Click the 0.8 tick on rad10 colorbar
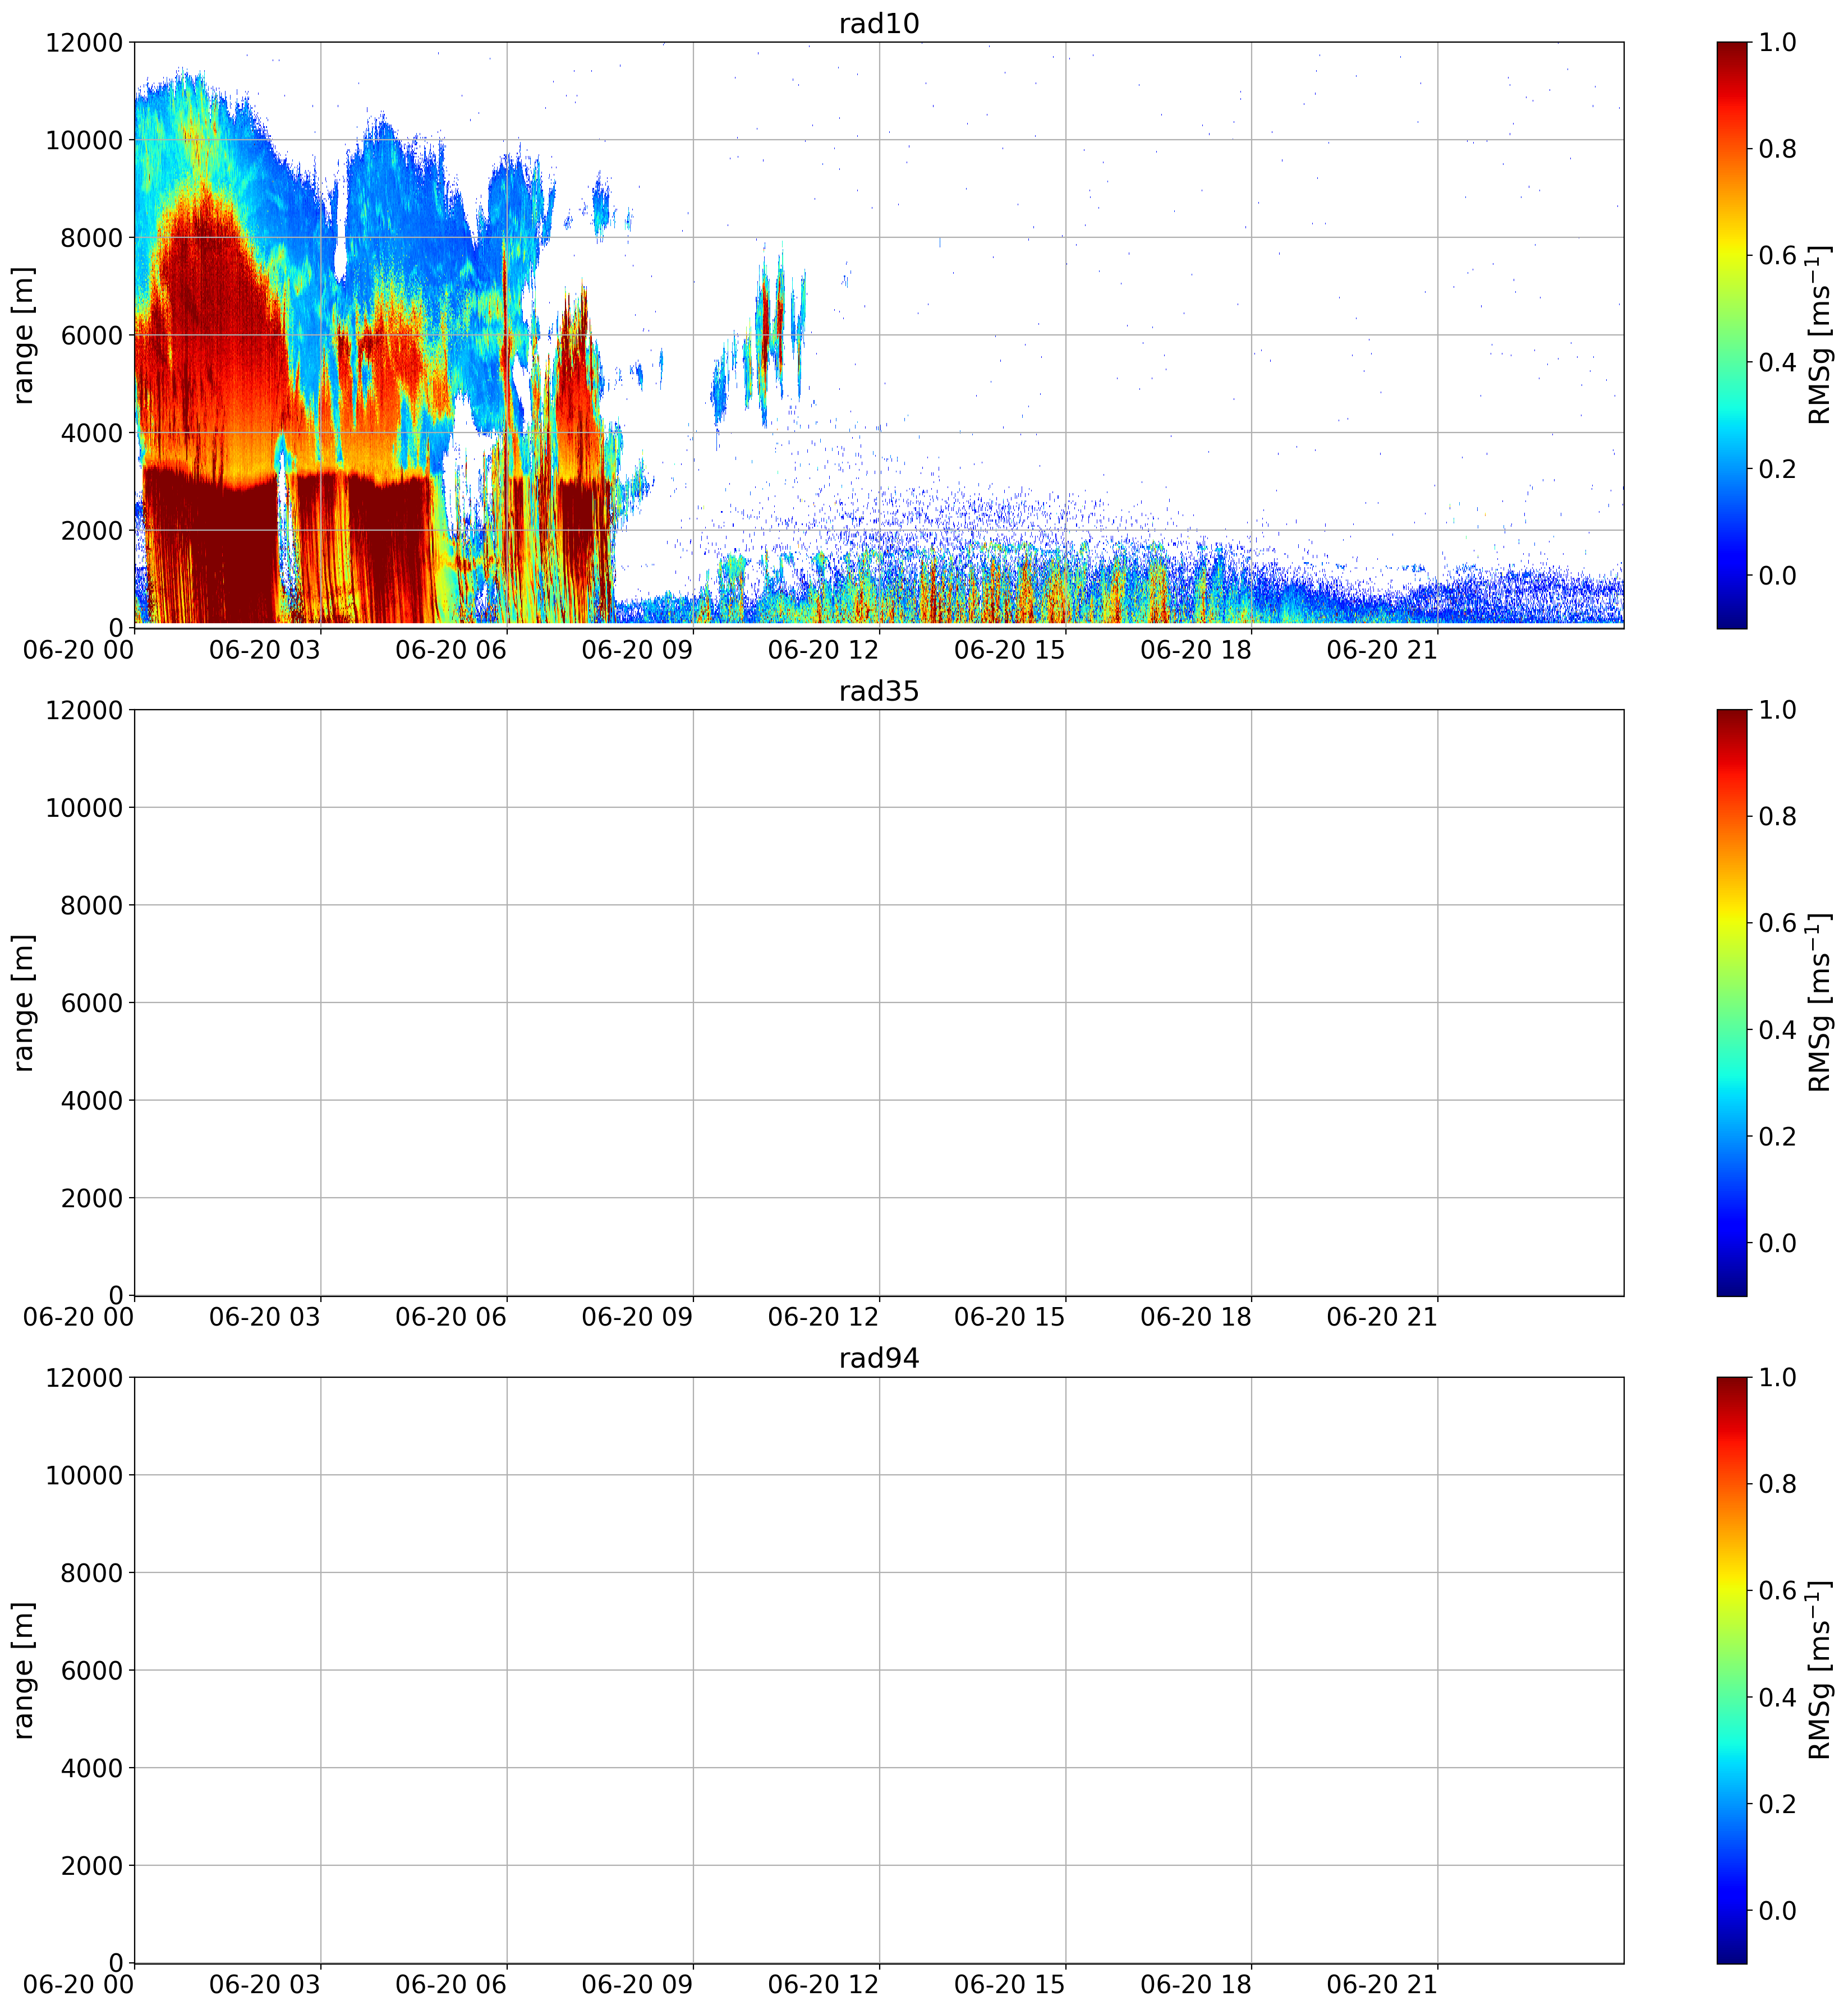This screenshot has height=2010, width=1848. (x=1777, y=149)
